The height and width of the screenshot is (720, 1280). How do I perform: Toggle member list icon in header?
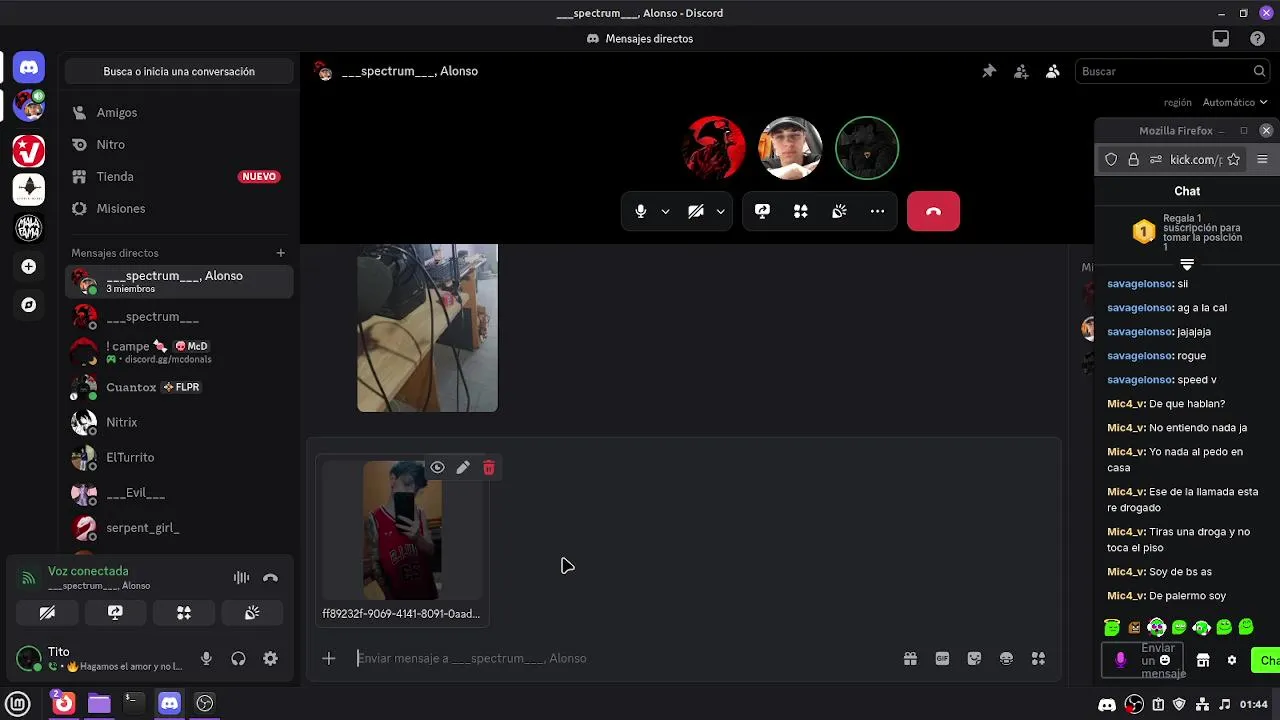point(1053,71)
